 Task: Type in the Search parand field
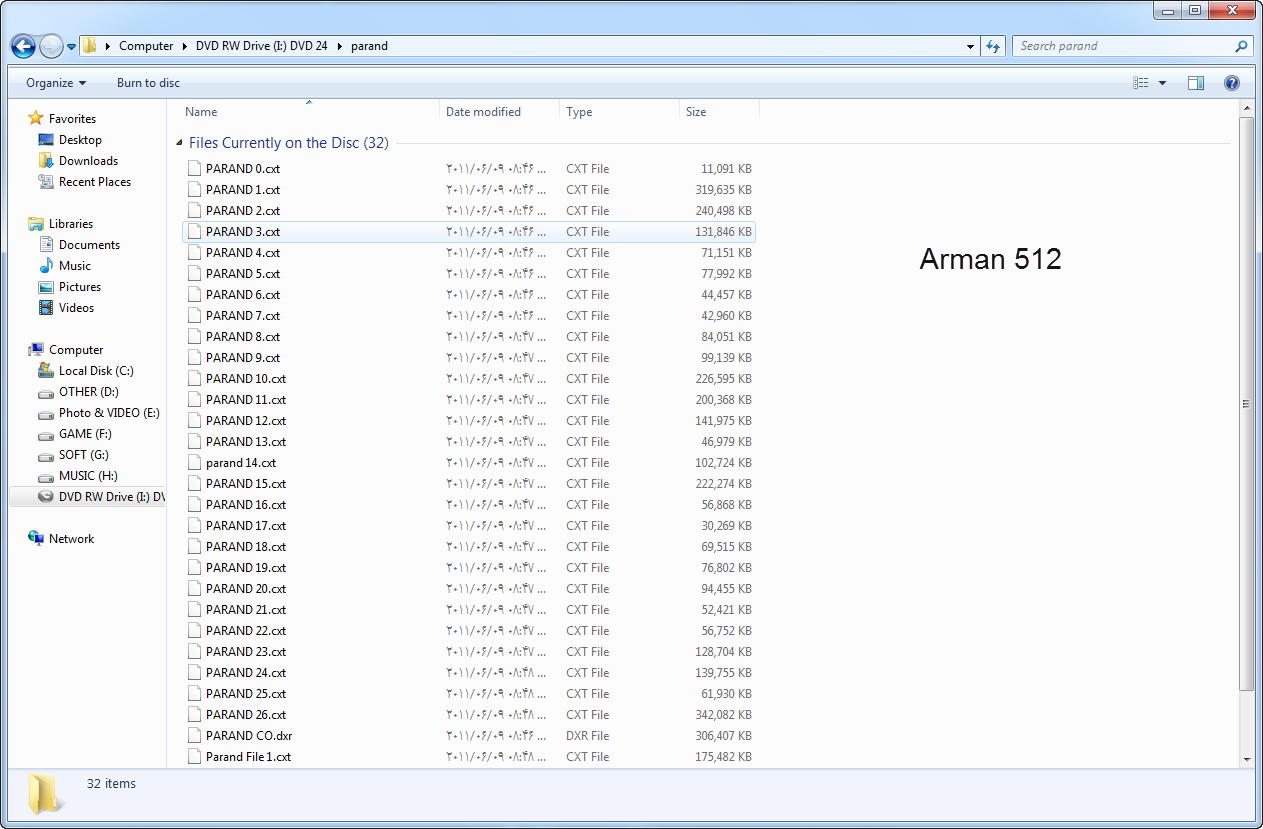(x=1120, y=46)
